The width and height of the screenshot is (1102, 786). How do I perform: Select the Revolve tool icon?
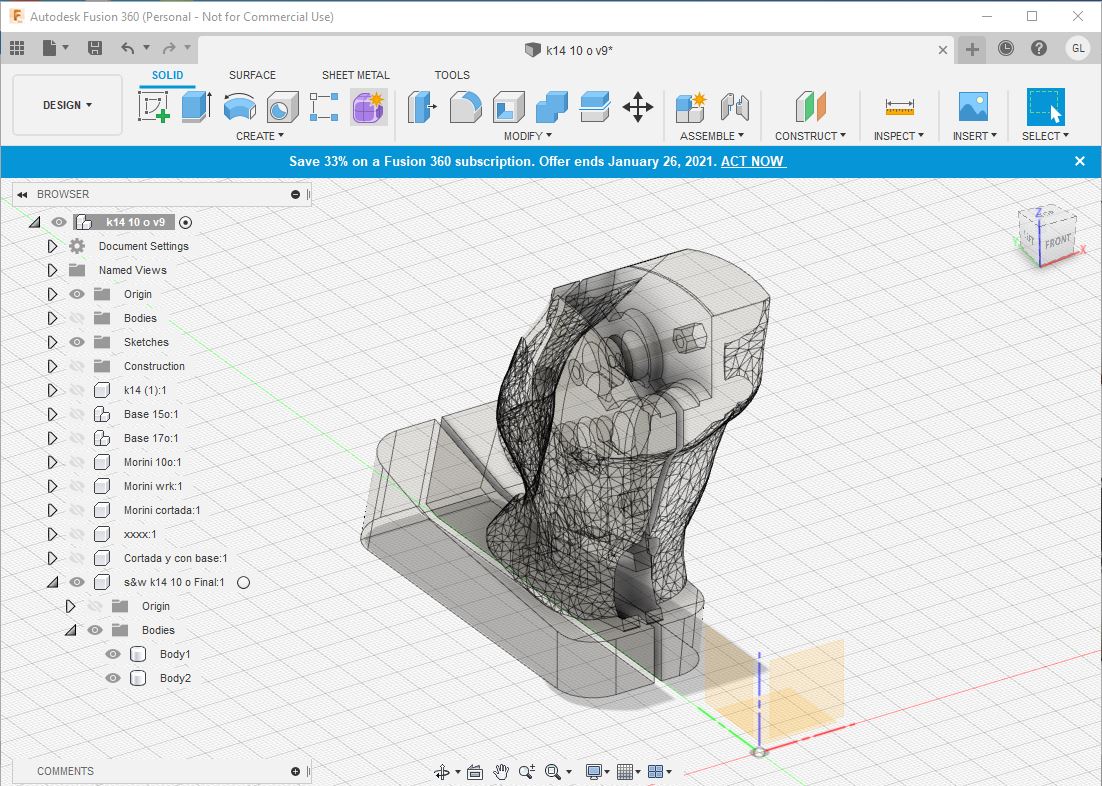point(238,106)
